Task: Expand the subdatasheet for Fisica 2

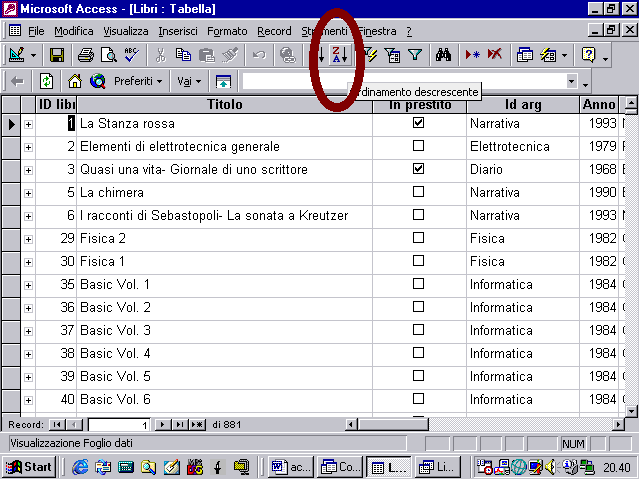Action: tap(28, 239)
